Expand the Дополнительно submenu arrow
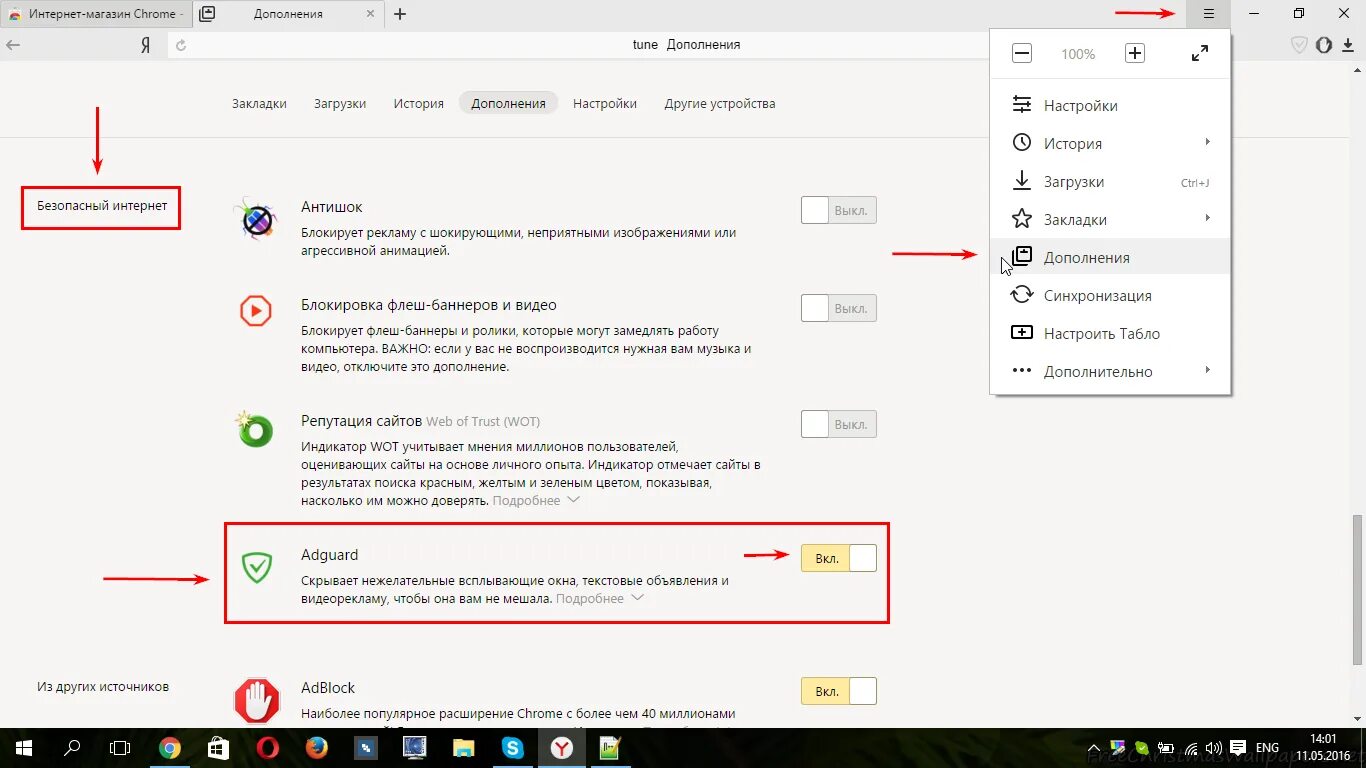This screenshot has height=768, width=1366. pyautogui.click(x=1208, y=370)
